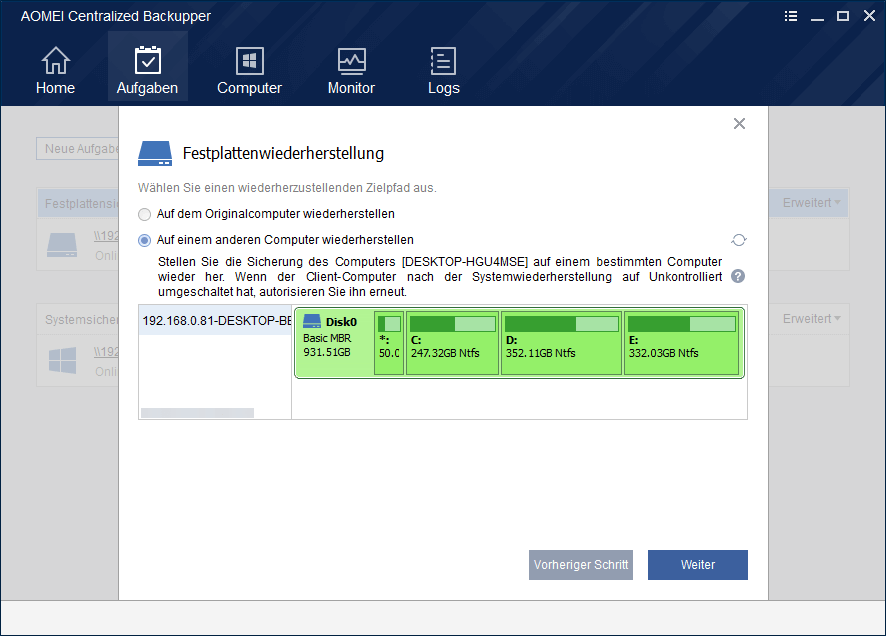Click the disk icon in Festplattensicherung task

(62, 245)
